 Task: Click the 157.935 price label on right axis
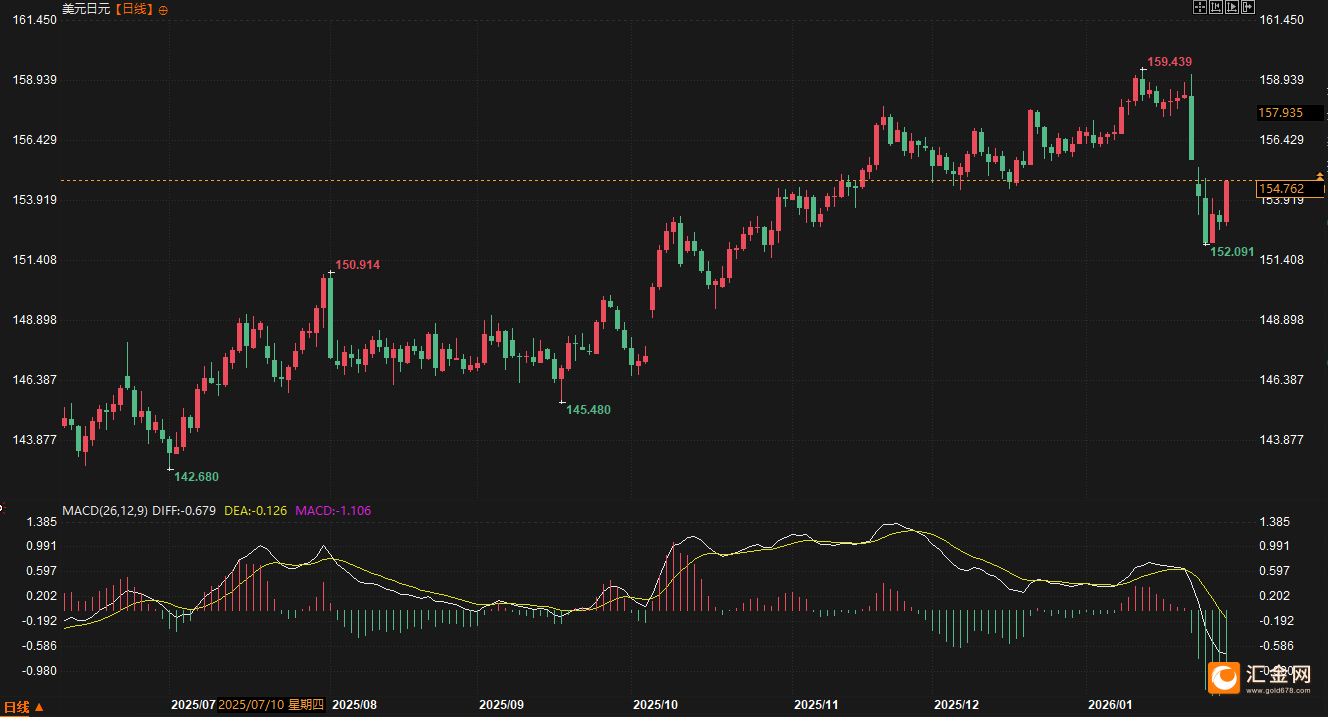1279,113
